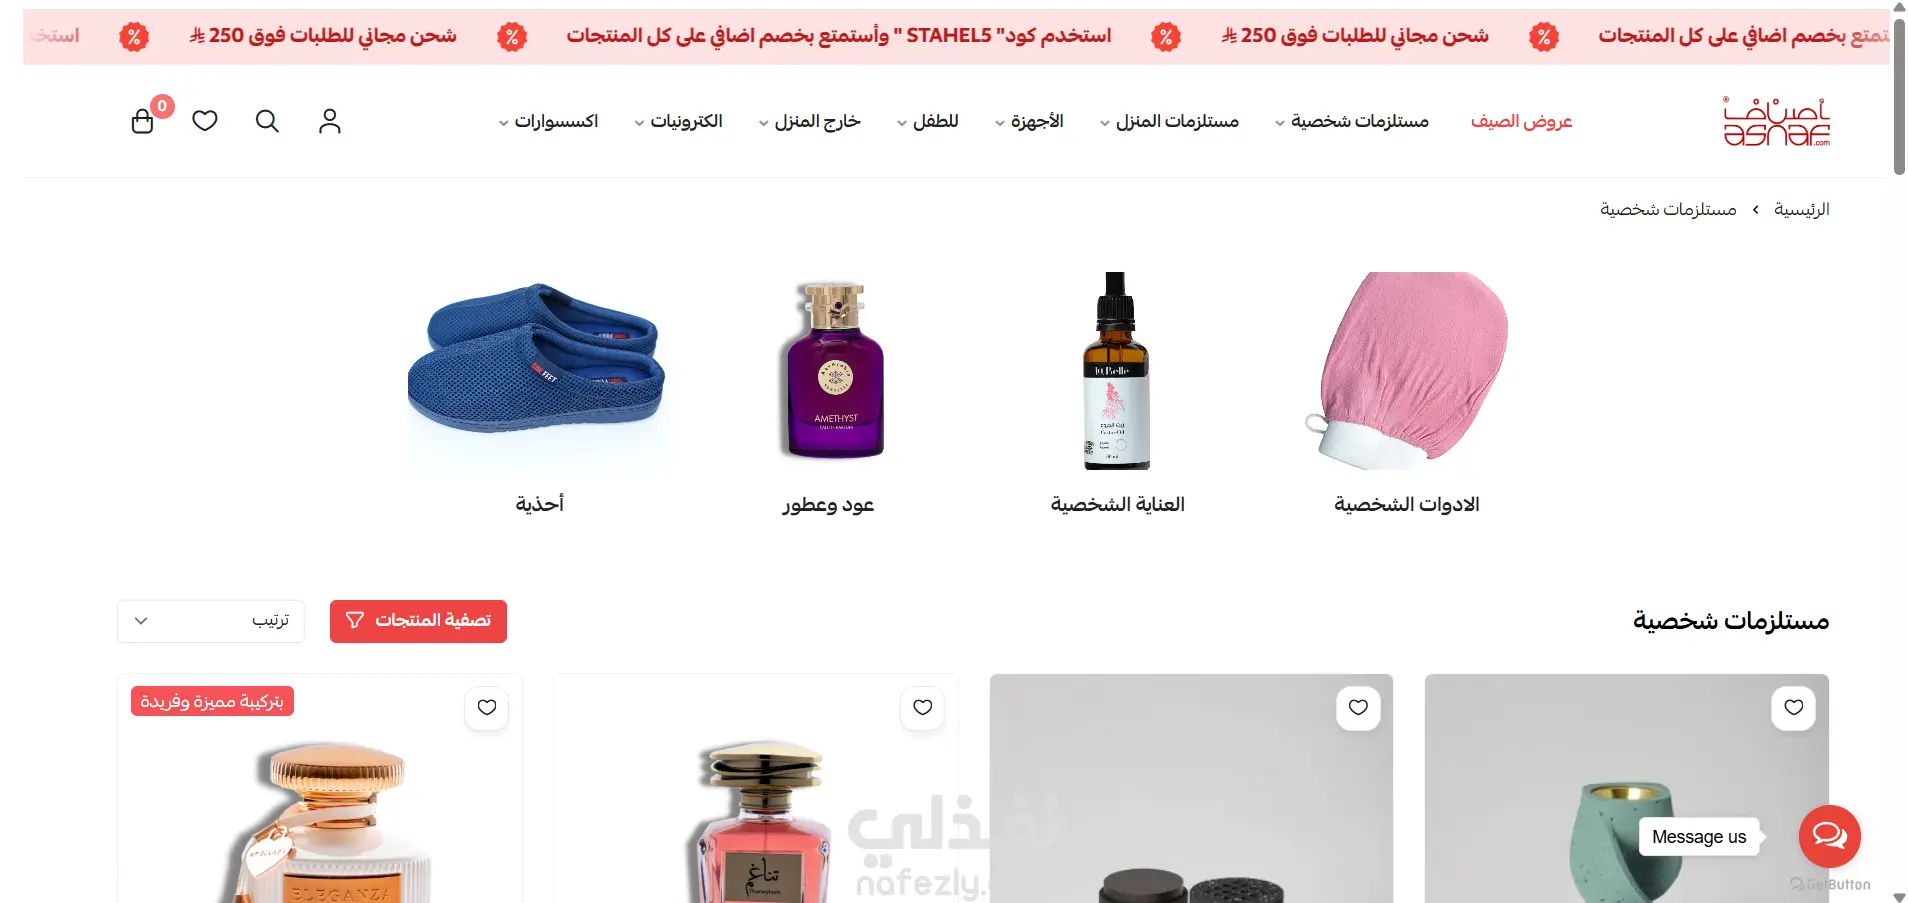Viewport: 1908px width, 903px height.
Task: Click the Asnaf logo
Action: click(1776, 121)
